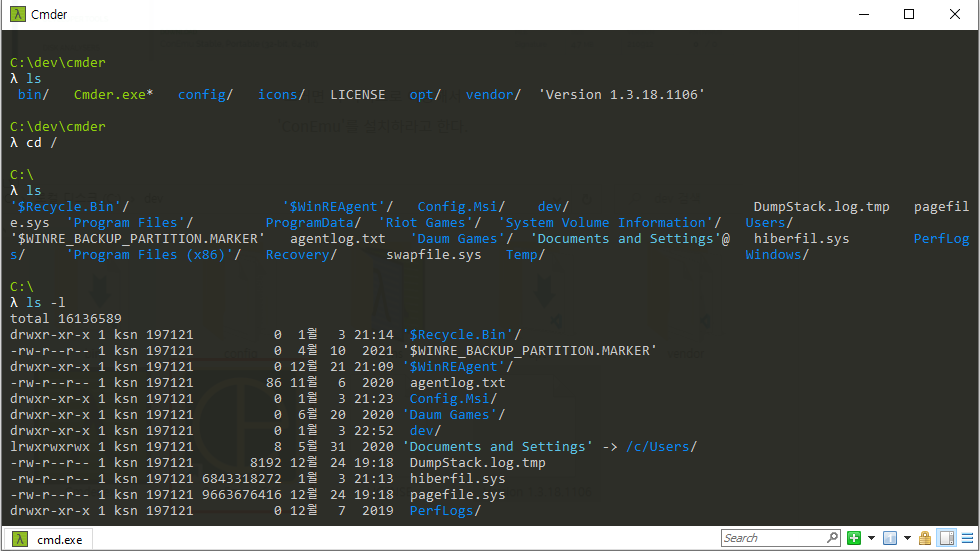Click agentlog.txt in the ls -l listing
The height and width of the screenshot is (551, 980).
pyautogui.click(x=458, y=382)
